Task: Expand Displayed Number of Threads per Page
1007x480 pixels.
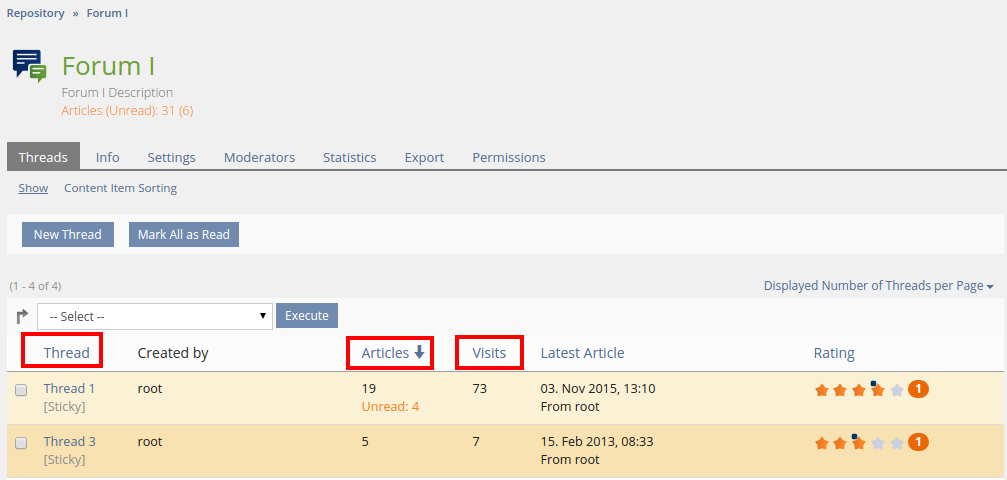Action: [878, 285]
